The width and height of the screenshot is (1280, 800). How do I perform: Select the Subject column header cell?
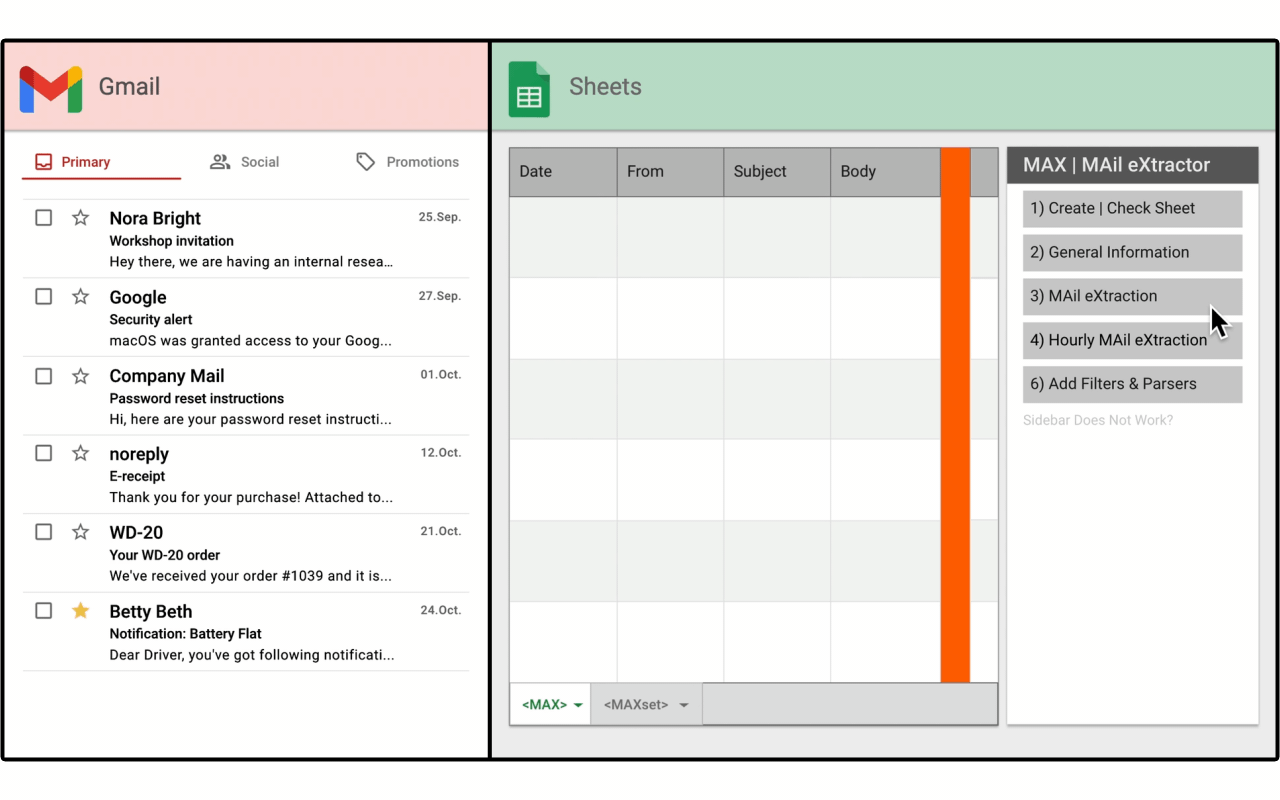(777, 172)
